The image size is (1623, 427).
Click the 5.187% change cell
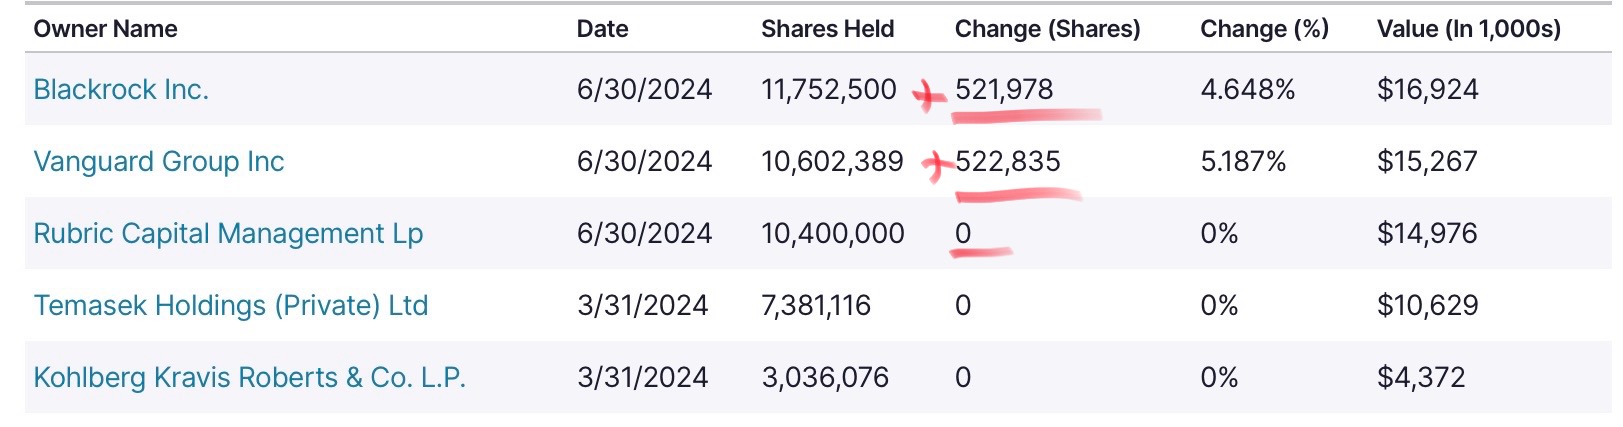point(1243,162)
